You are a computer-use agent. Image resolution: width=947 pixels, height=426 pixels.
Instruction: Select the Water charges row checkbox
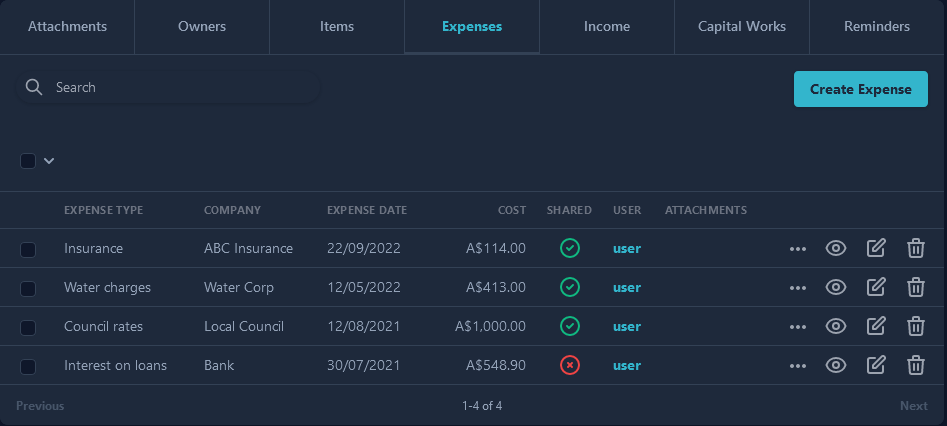(x=28, y=288)
